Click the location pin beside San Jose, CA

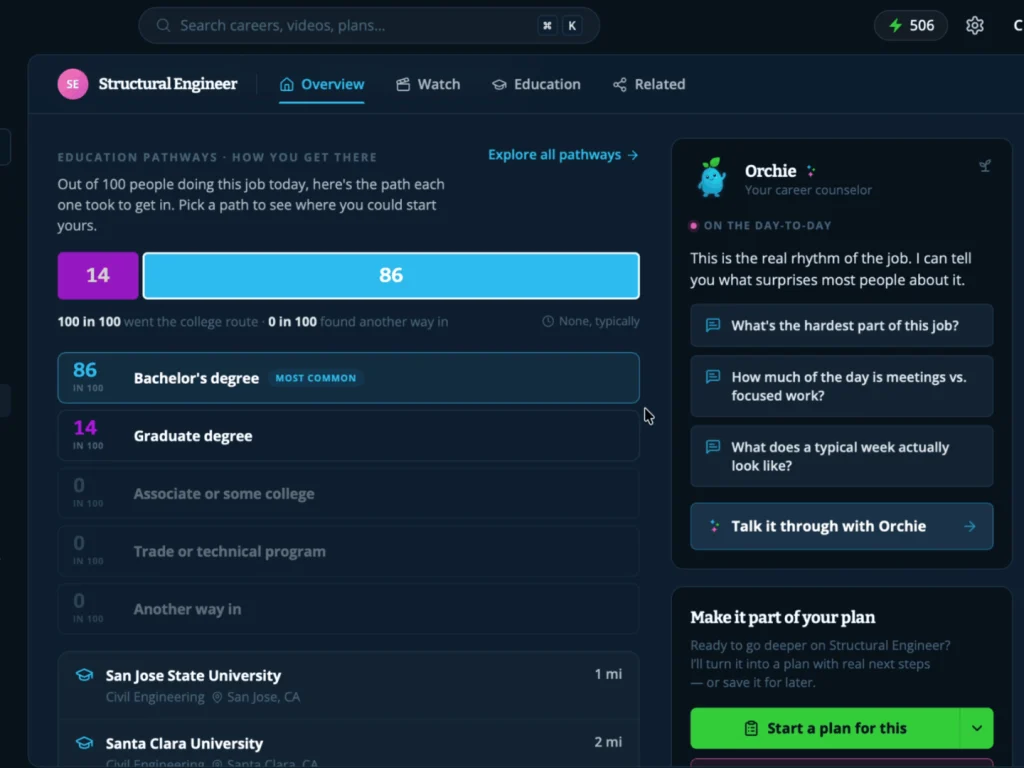tap(217, 697)
